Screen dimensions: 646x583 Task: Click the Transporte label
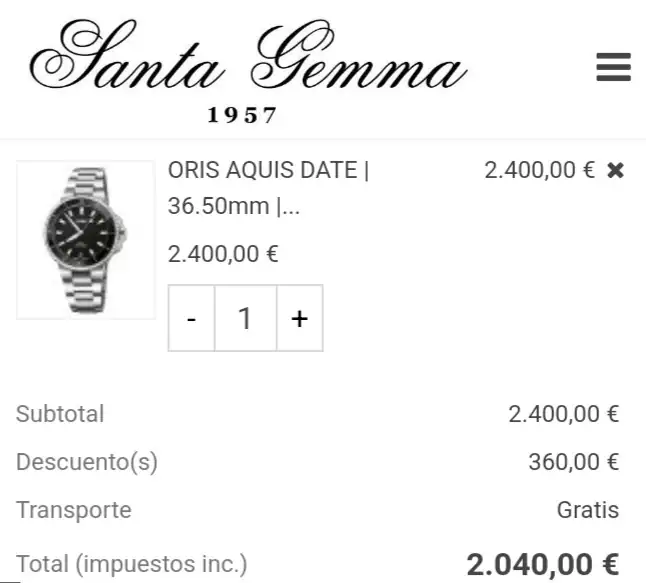tap(74, 510)
